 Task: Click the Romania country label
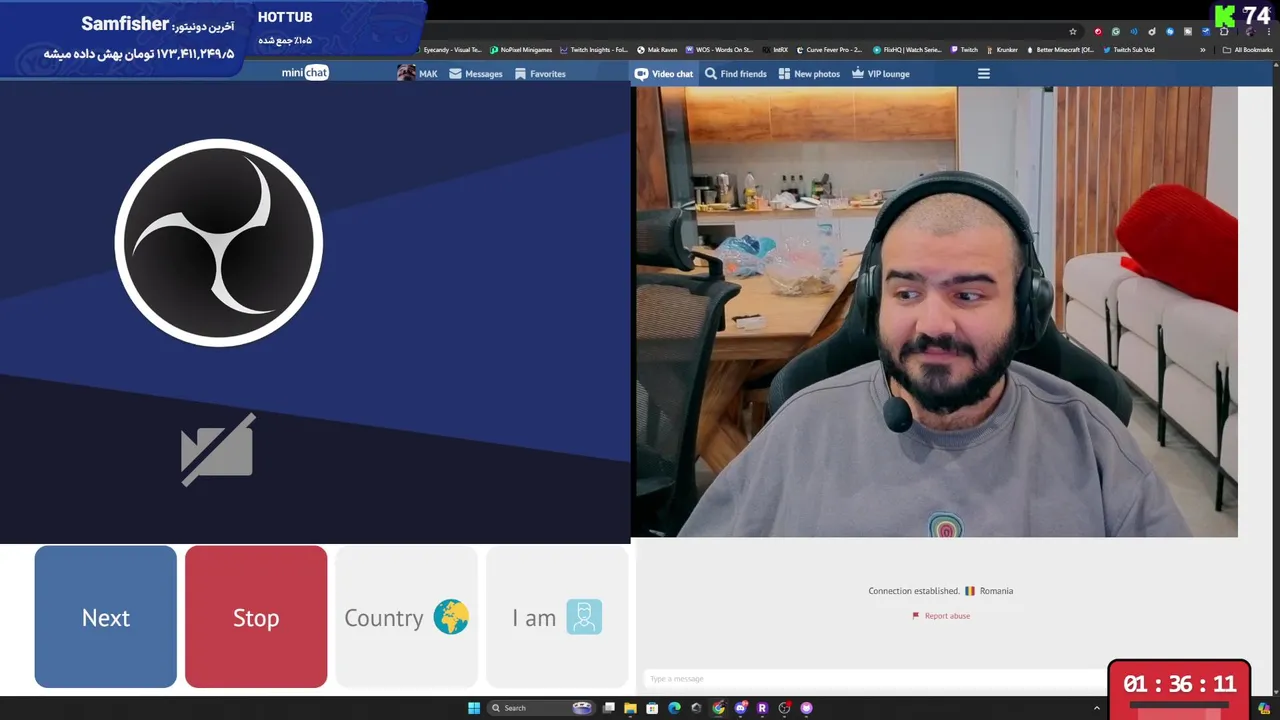click(x=996, y=591)
